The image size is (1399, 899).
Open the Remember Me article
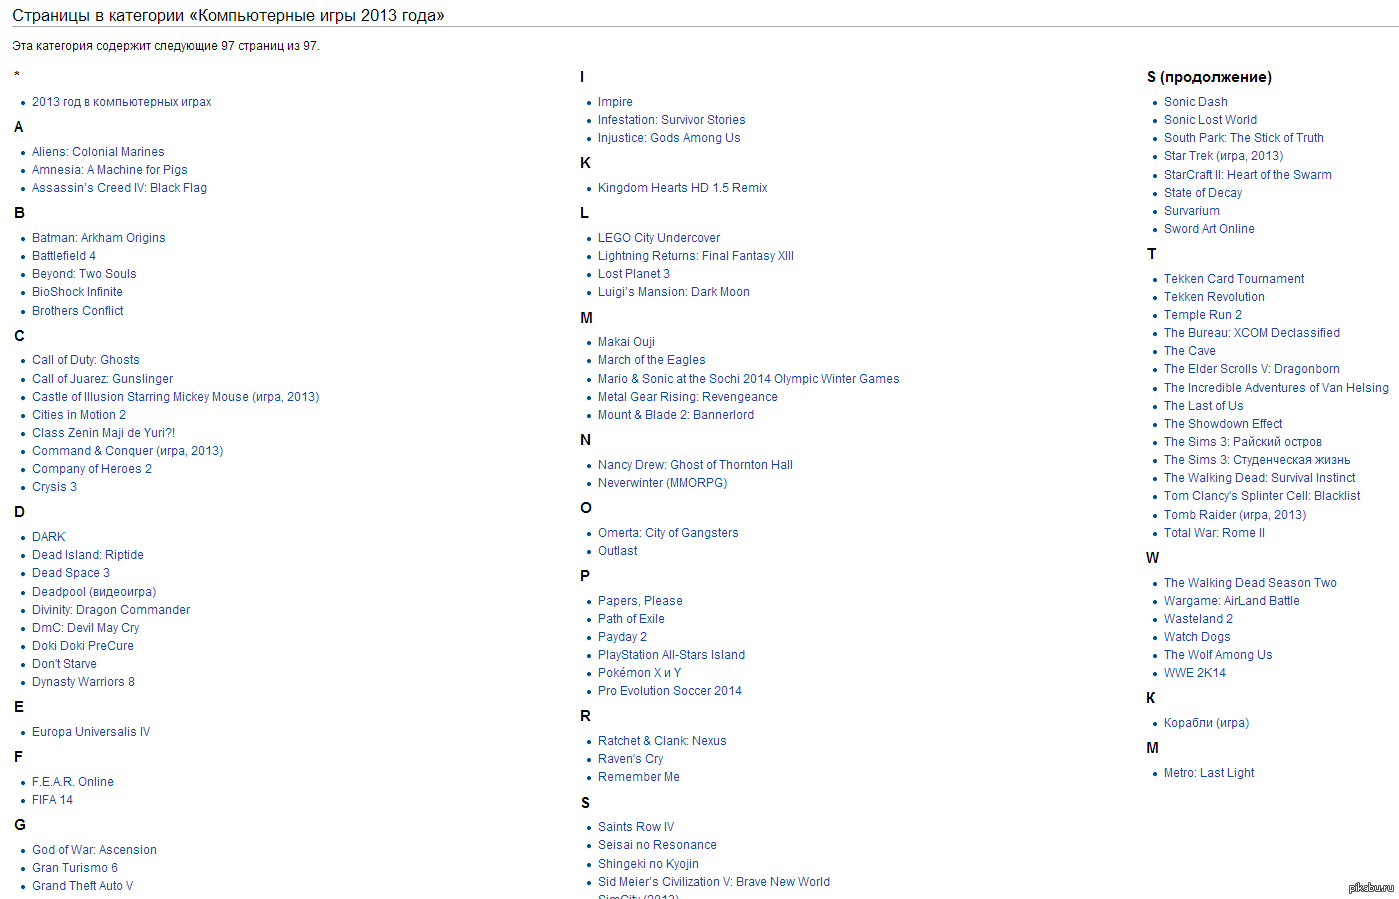[639, 777]
